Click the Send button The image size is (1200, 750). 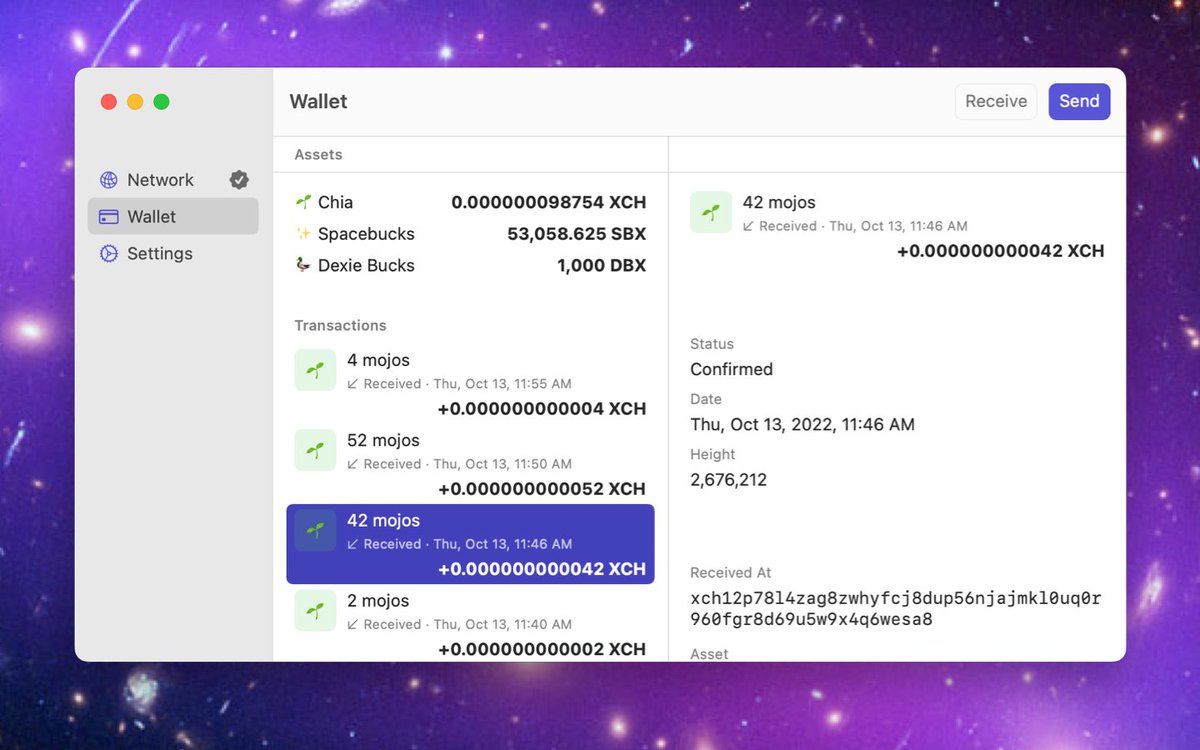(x=1079, y=101)
